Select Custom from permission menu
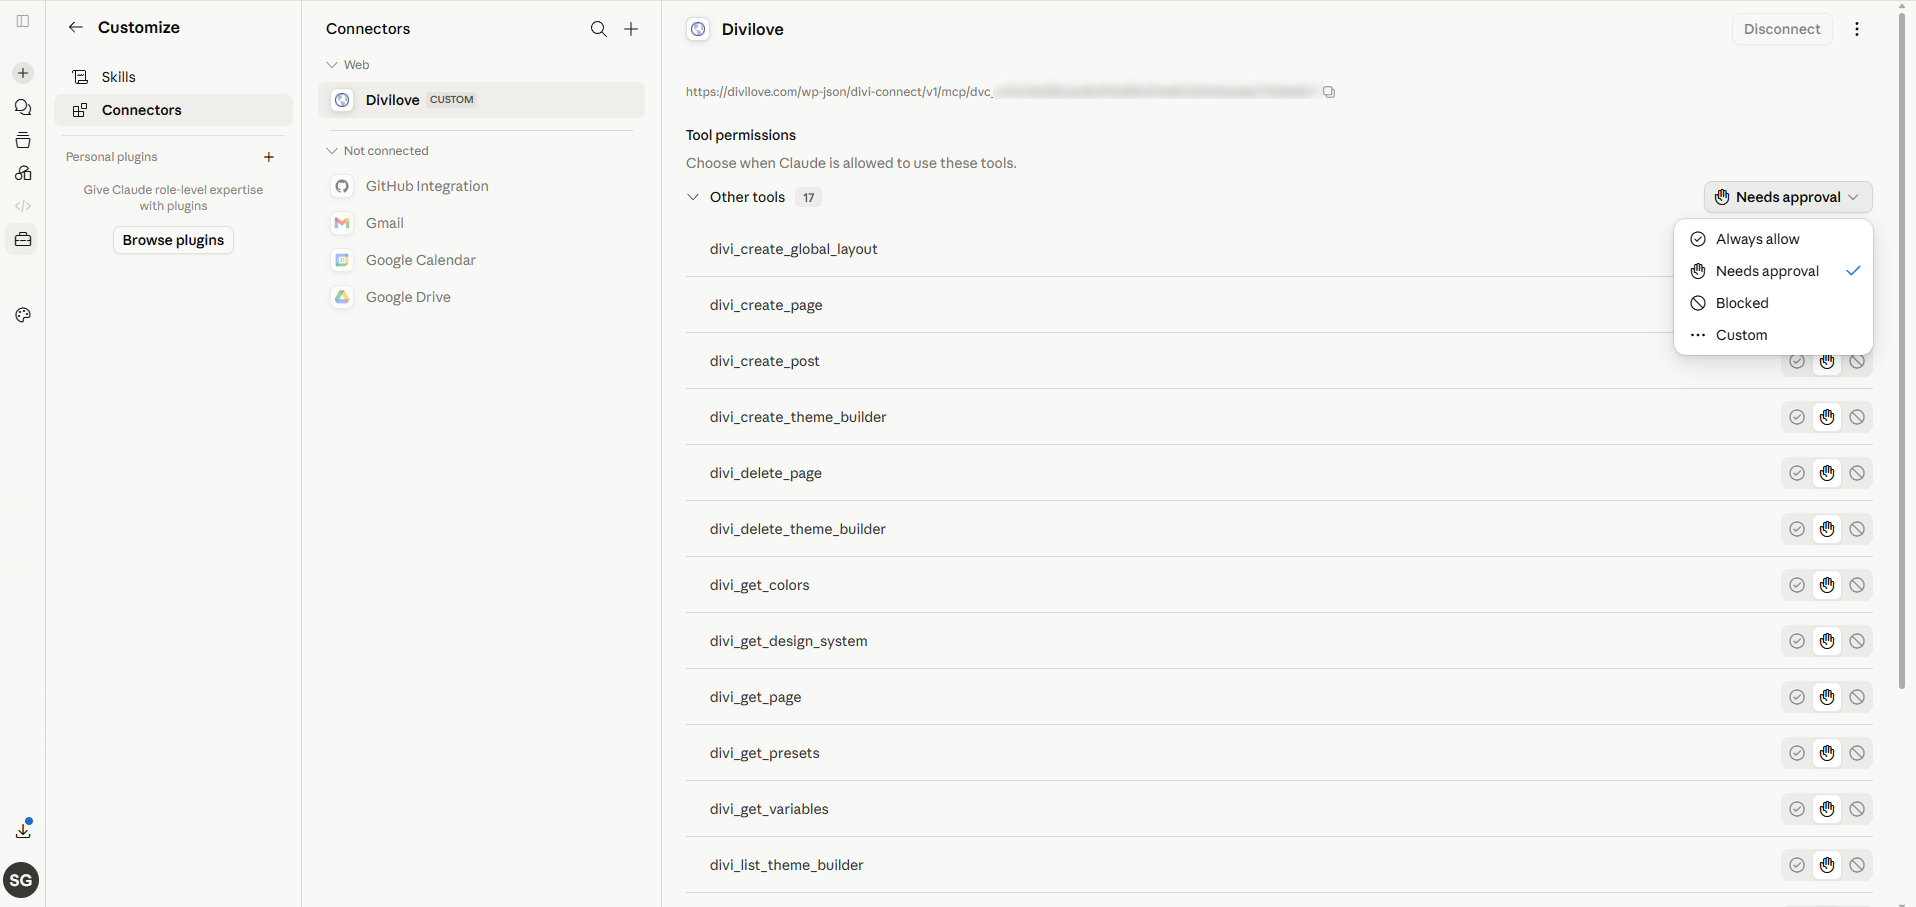Image resolution: width=1916 pixels, height=907 pixels. (x=1772, y=335)
